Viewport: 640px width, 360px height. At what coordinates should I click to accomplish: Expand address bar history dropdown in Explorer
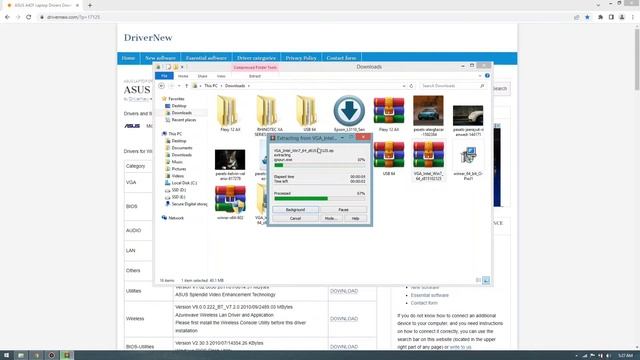click(x=404, y=86)
